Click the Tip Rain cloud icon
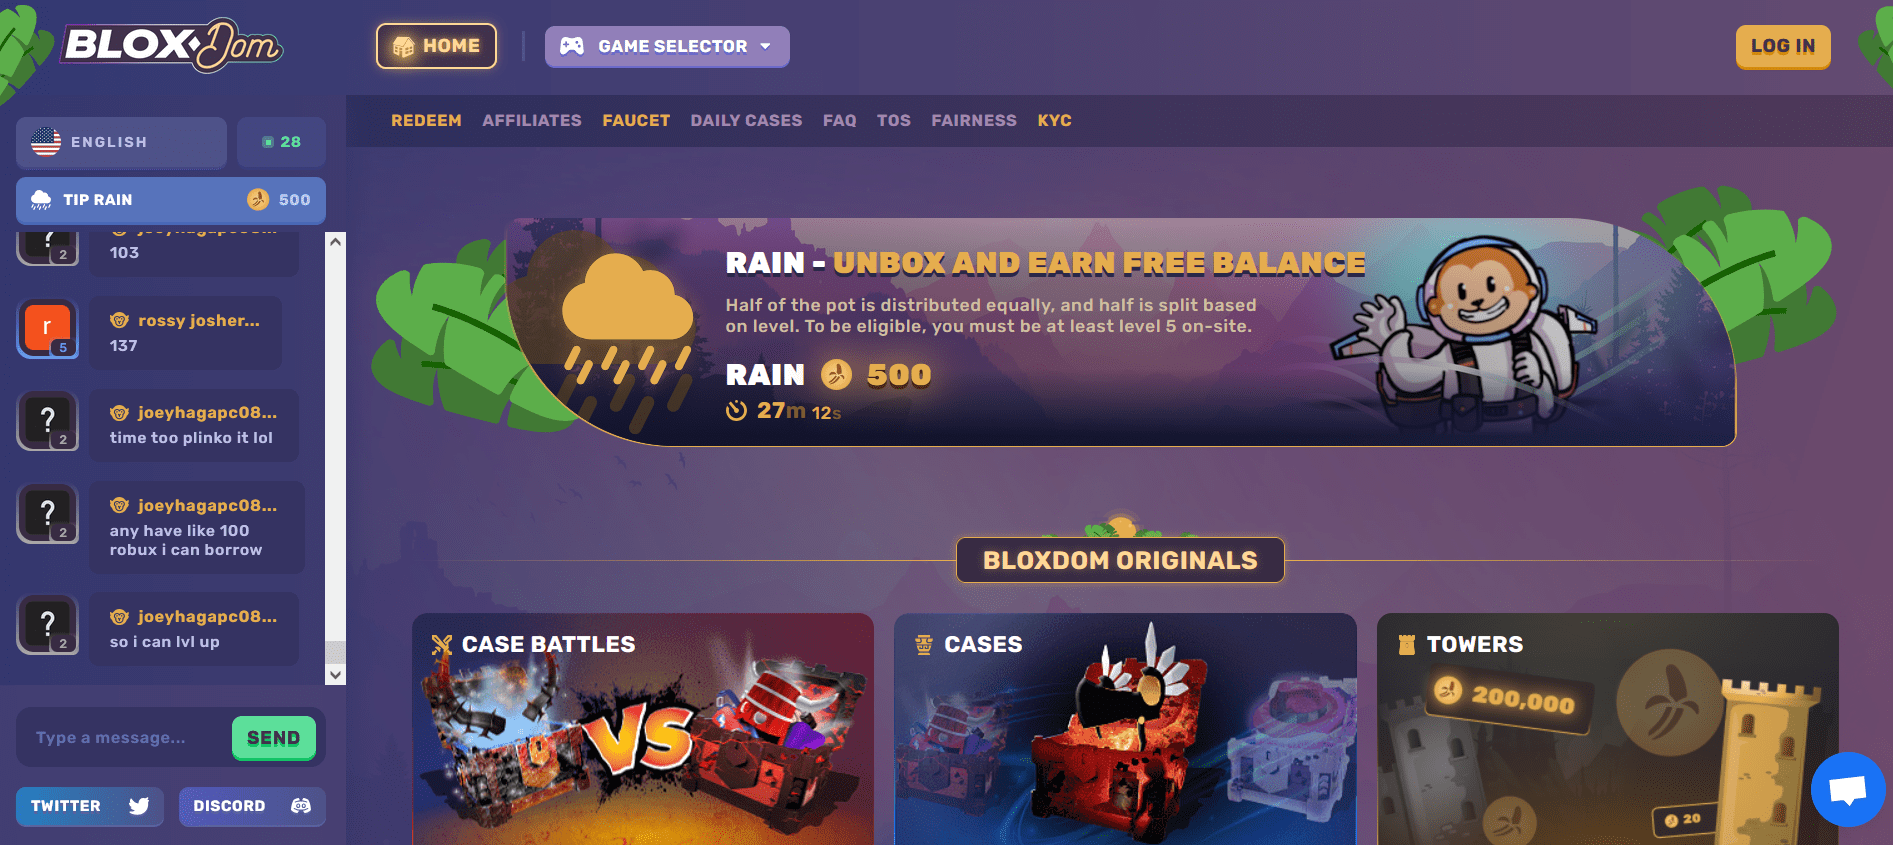 (x=41, y=200)
